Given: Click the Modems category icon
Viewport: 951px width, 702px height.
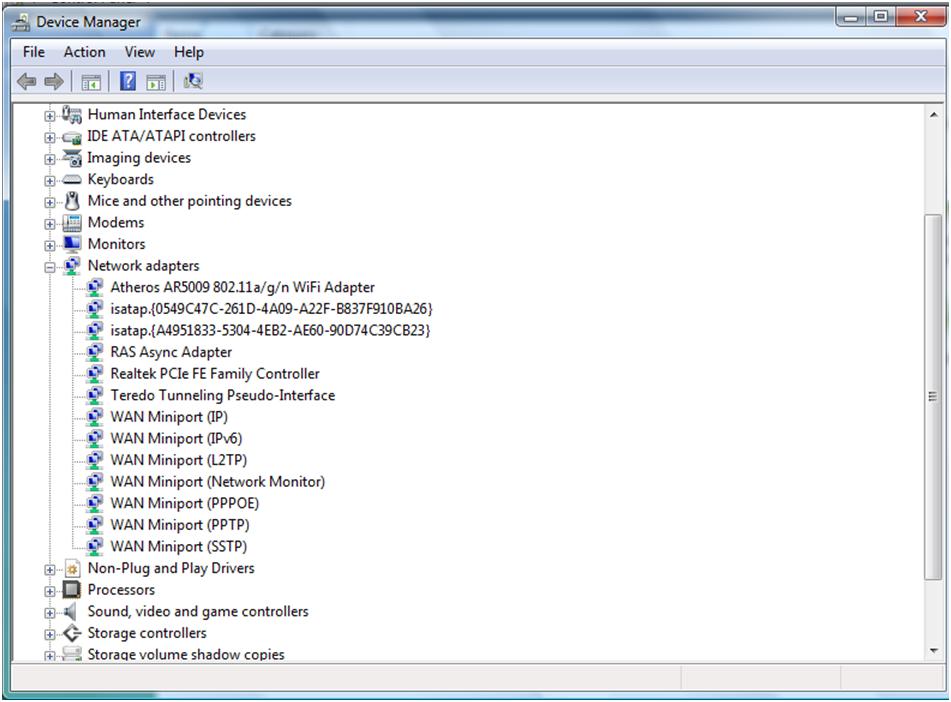Looking at the screenshot, I should 72,223.
